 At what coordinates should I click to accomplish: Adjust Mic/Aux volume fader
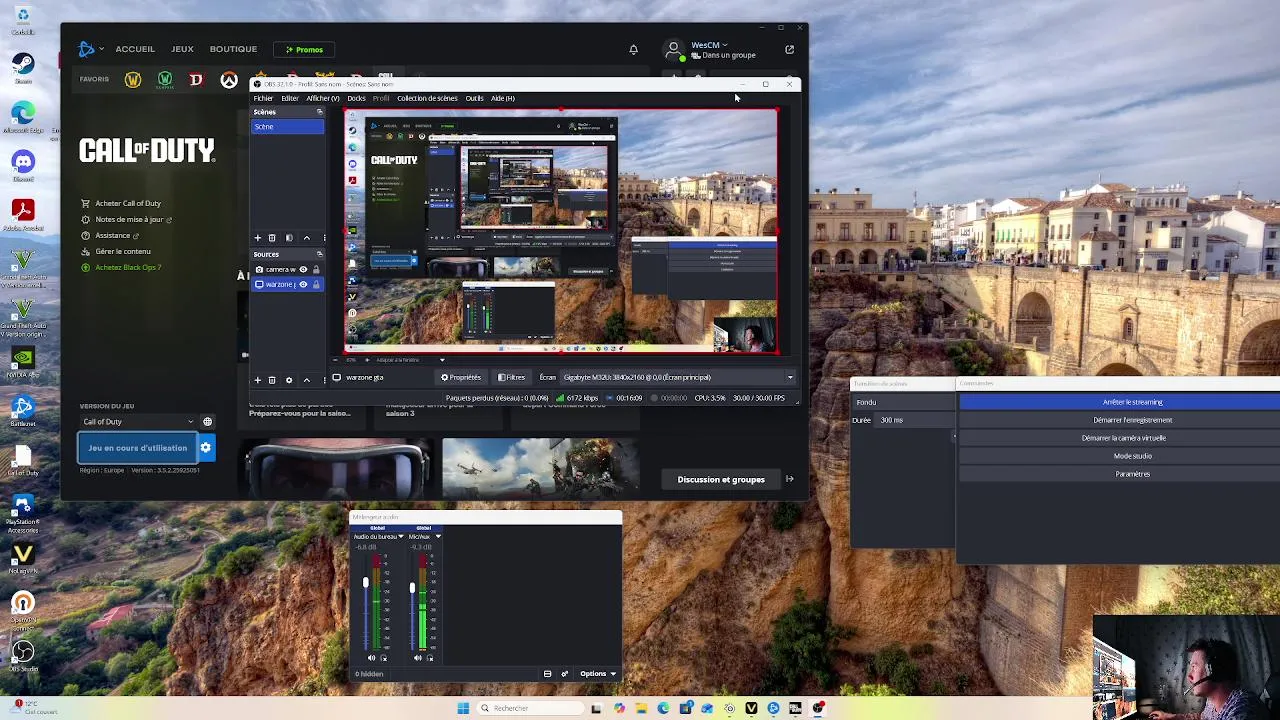click(411, 587)
